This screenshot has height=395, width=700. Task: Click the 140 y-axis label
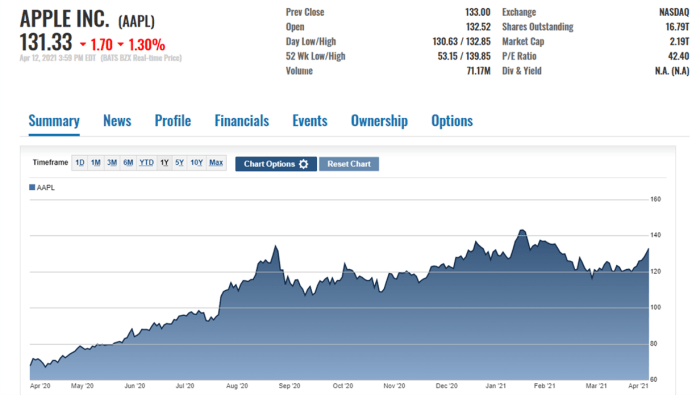tap(655, 235)
